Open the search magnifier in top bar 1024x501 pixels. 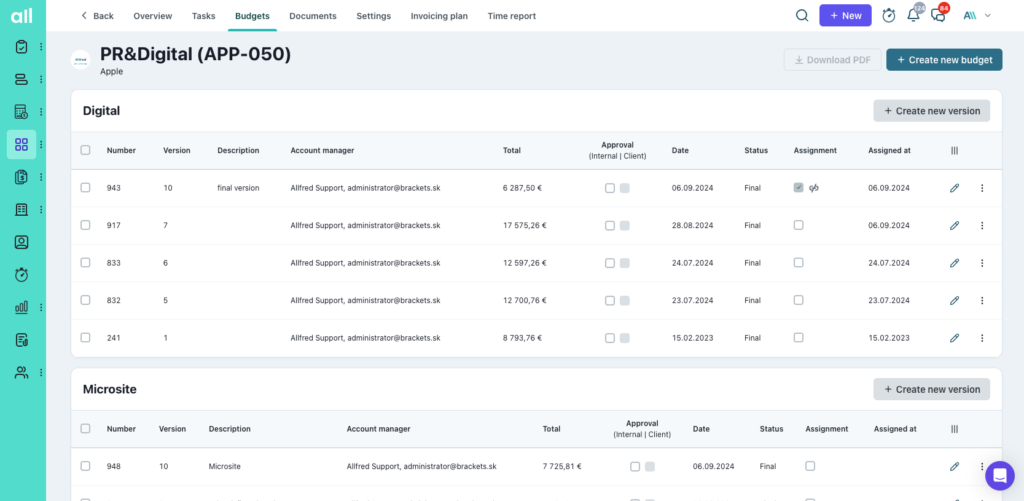click(x=802, y=16)
